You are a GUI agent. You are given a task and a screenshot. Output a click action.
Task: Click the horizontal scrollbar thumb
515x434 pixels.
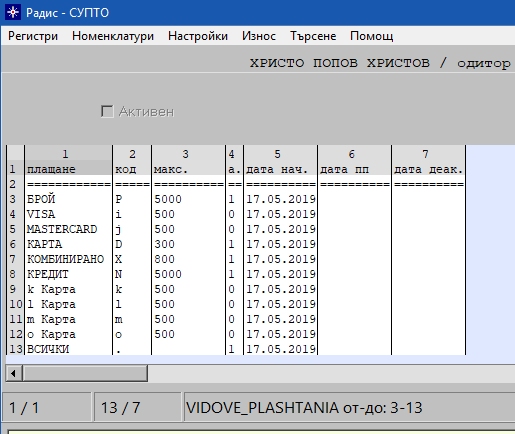point(85,373)
